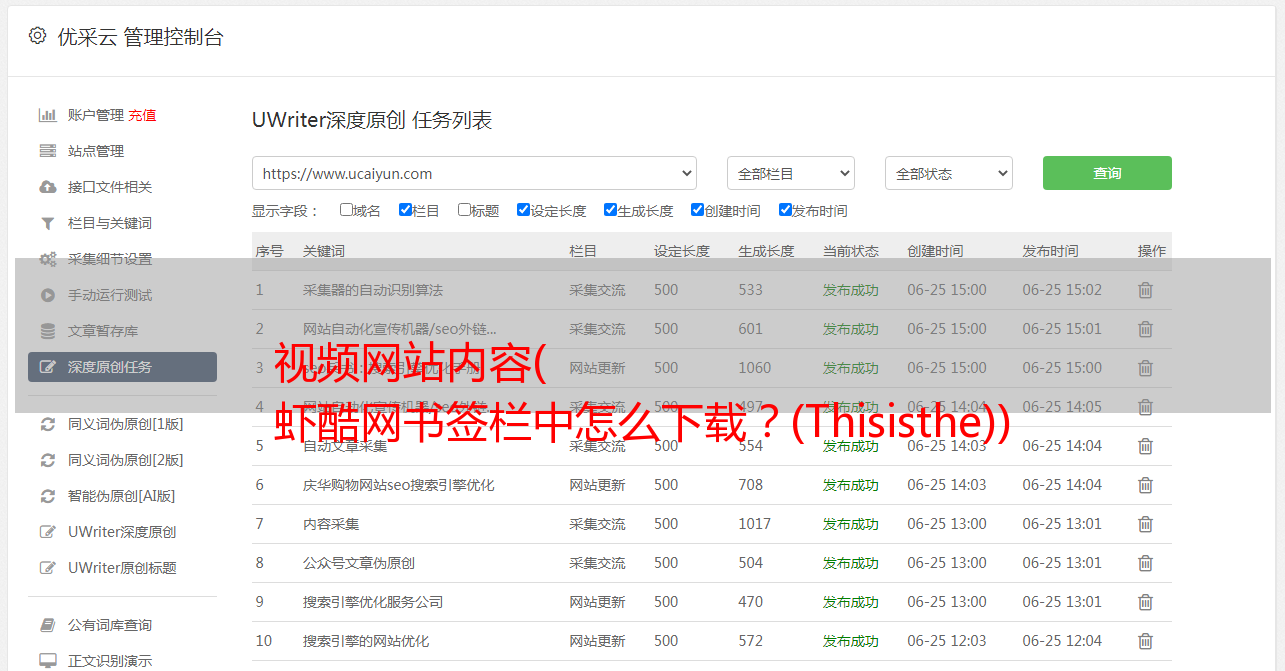
Task: Uncheck the 发布时间 display field checkbox
Action: [x=785, y=210]
